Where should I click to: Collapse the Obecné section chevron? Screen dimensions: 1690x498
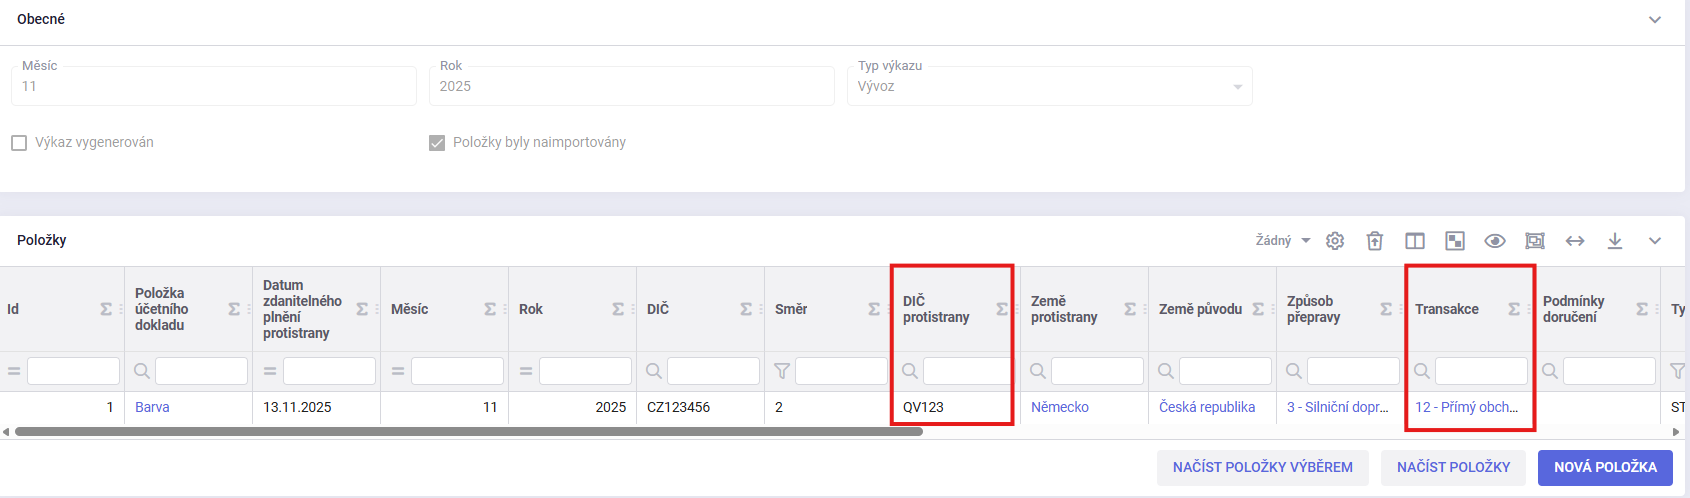(1655, 20)
